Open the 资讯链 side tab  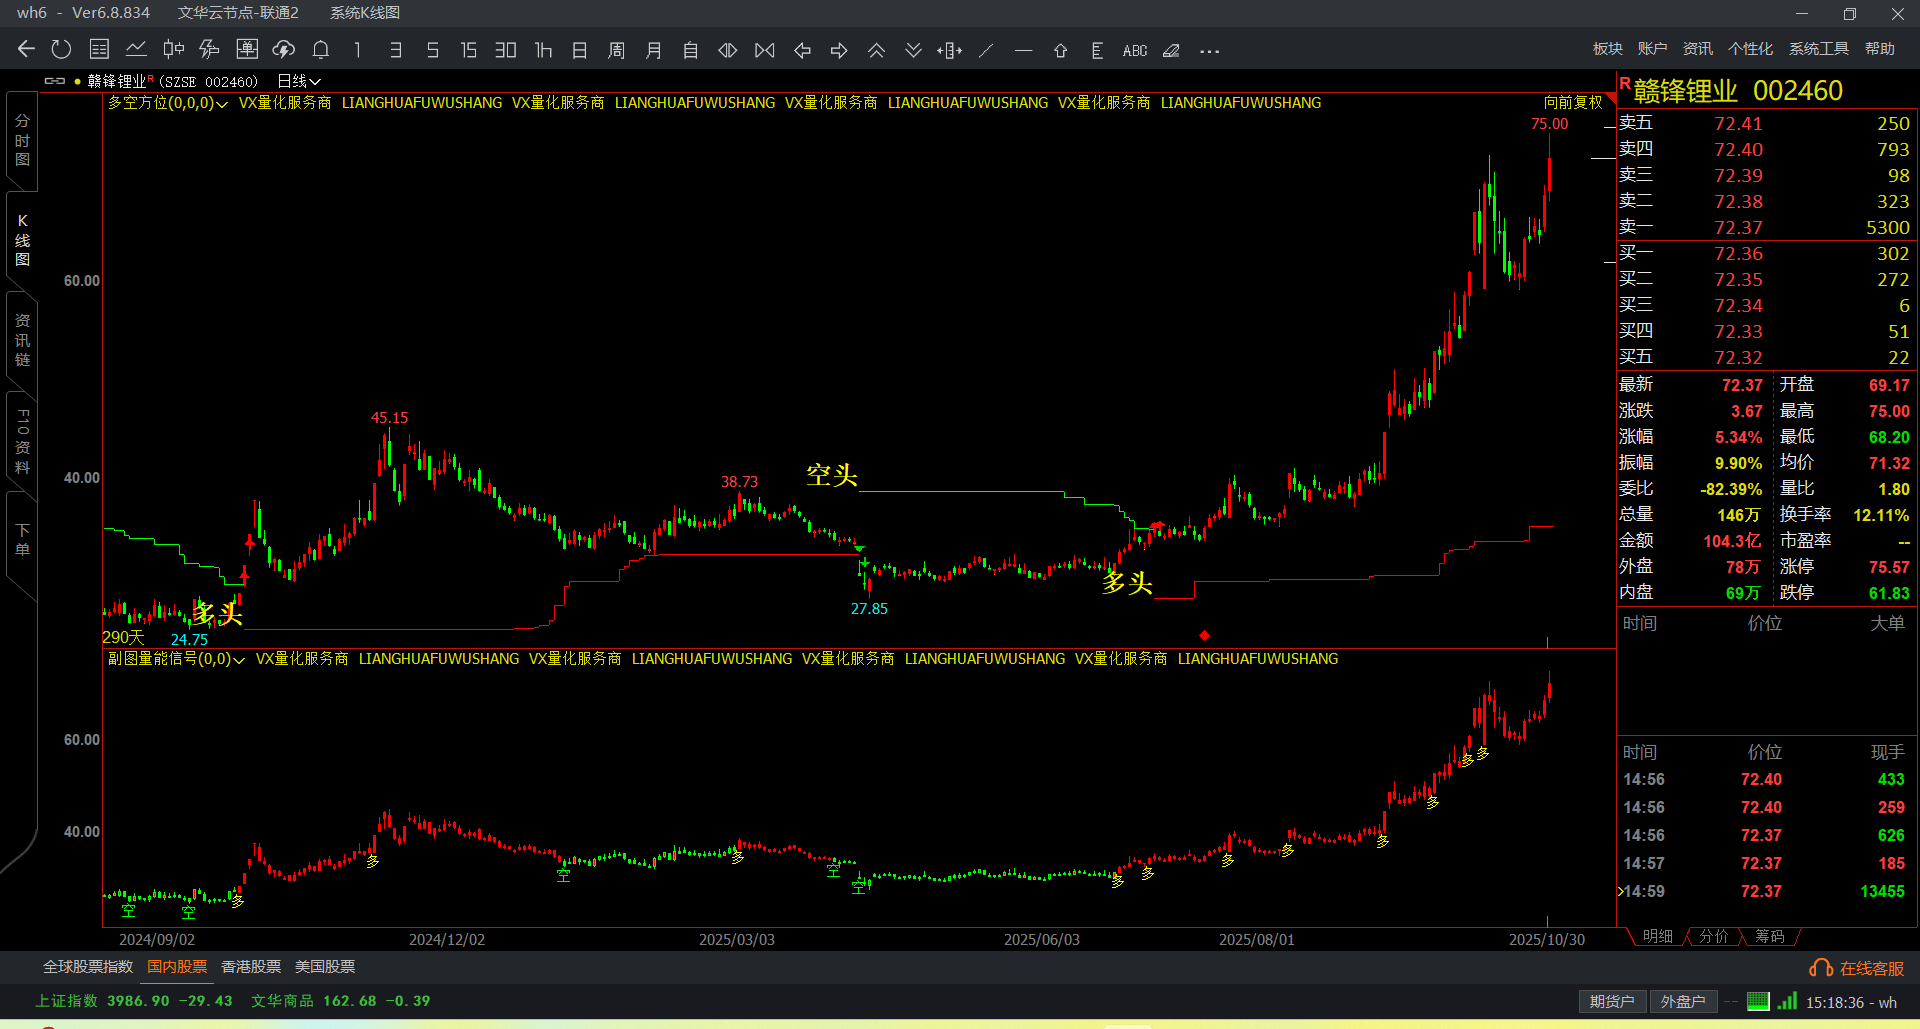click(x=22, y=340)
